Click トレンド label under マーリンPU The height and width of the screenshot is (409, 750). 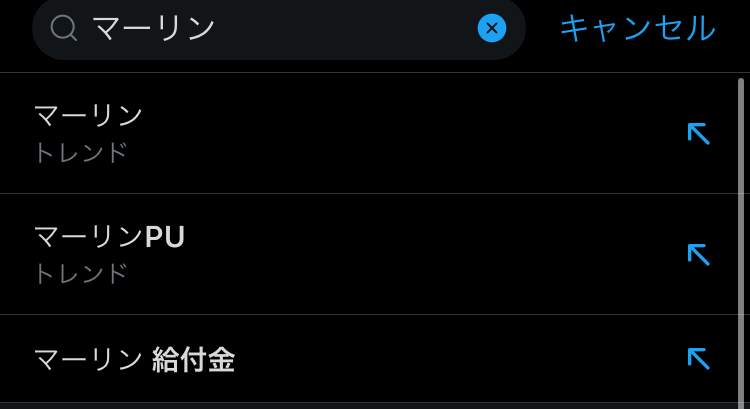81,274
